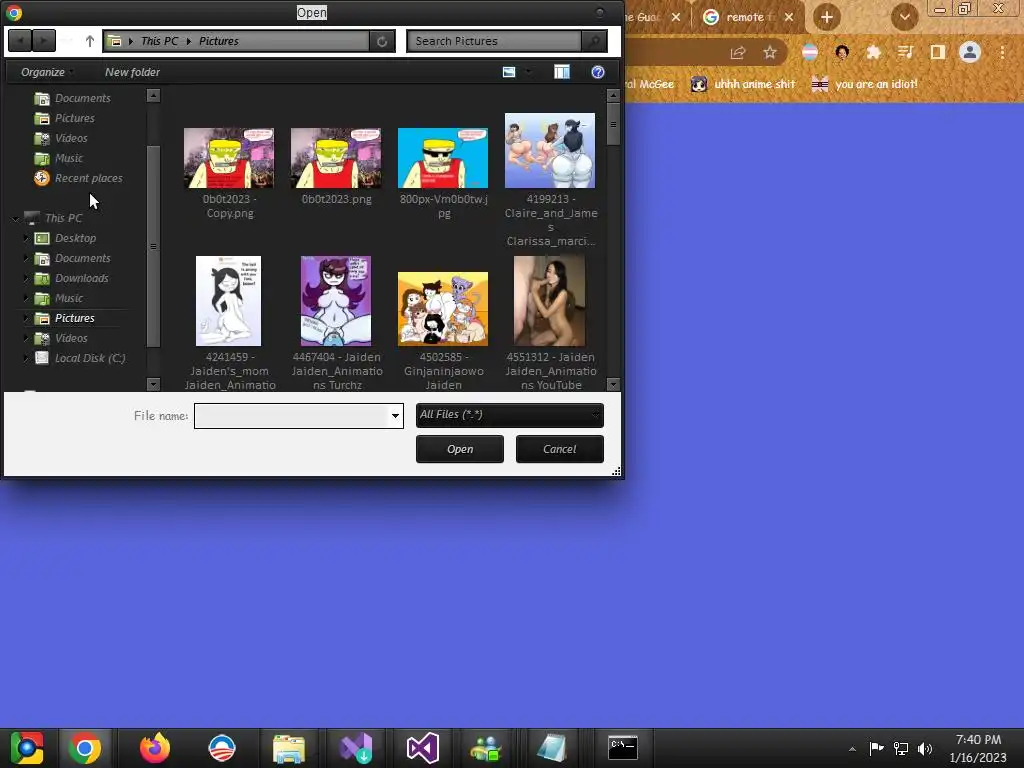This screenshot has width=1024, height=768.
Task: Open Chrome tab search chevron
Action: click(904, 17)
